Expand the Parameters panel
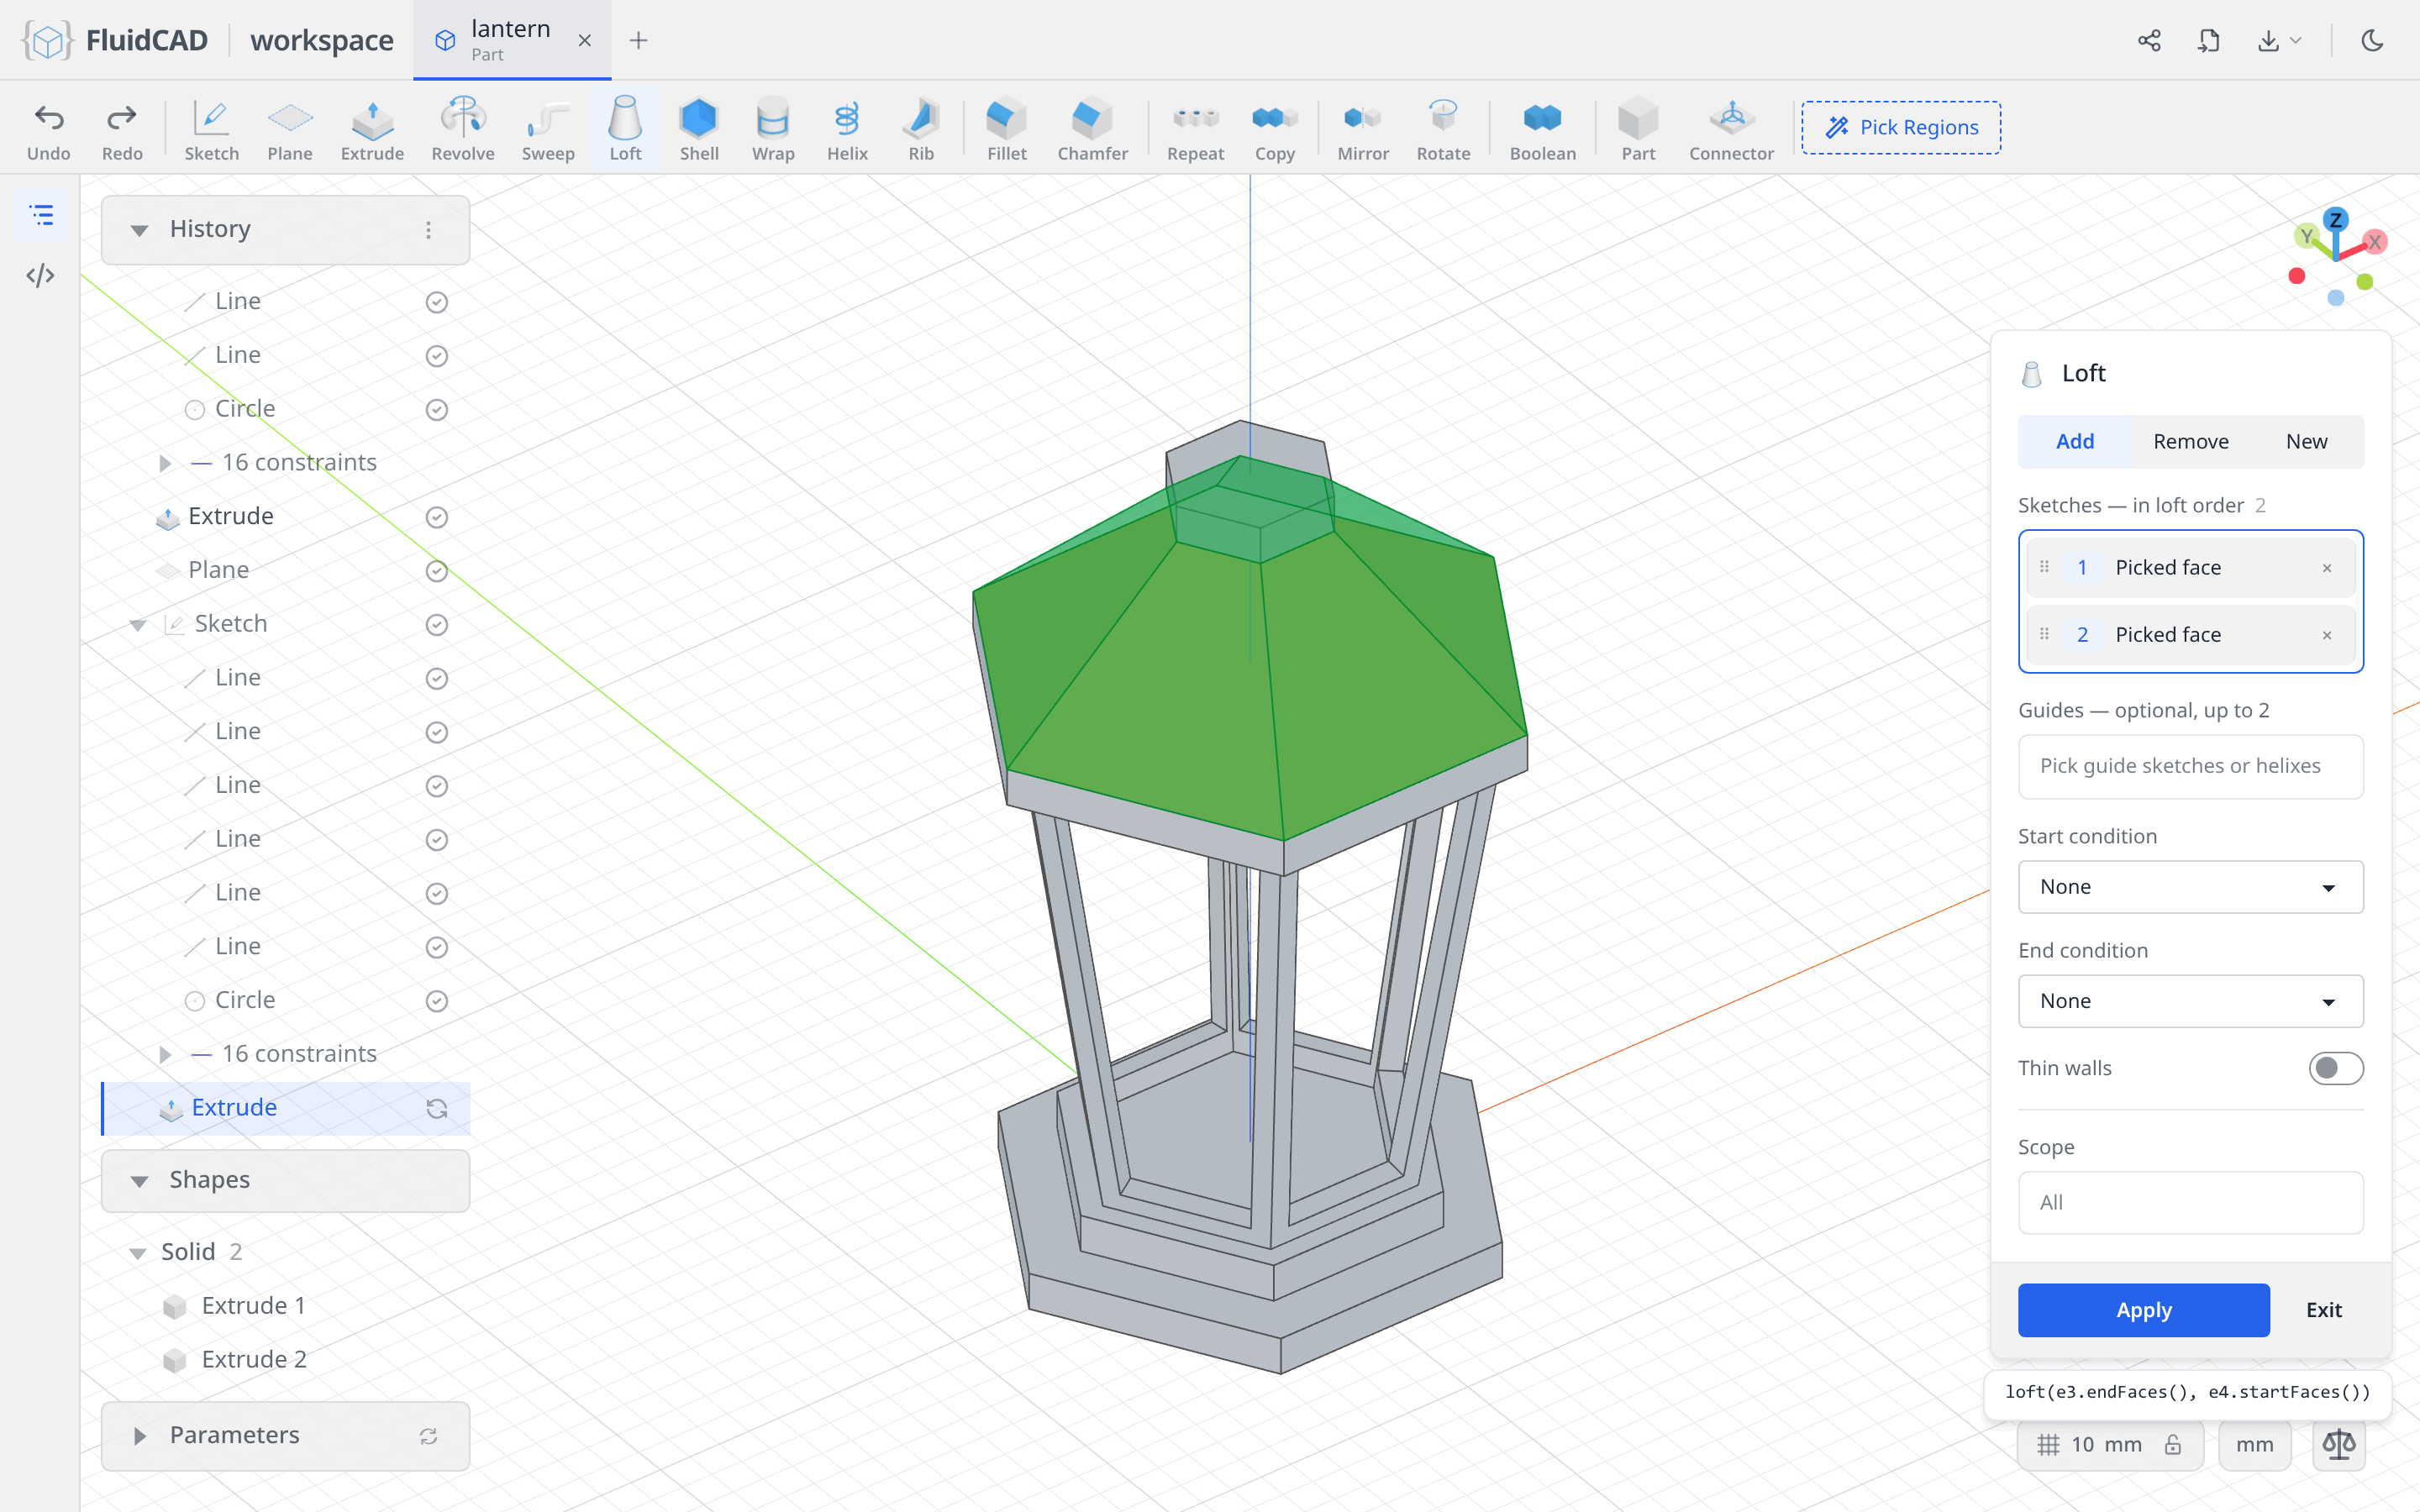The height and width of the screenshot is (1512, 2420). click(139, 1436)
